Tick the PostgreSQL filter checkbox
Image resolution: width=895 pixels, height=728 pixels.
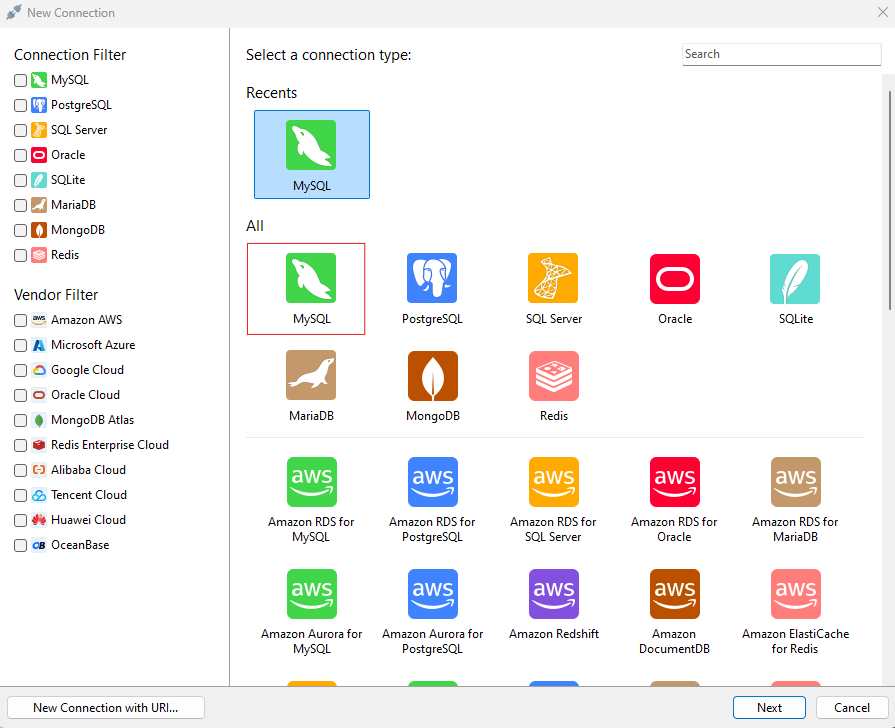click(21, 106)
